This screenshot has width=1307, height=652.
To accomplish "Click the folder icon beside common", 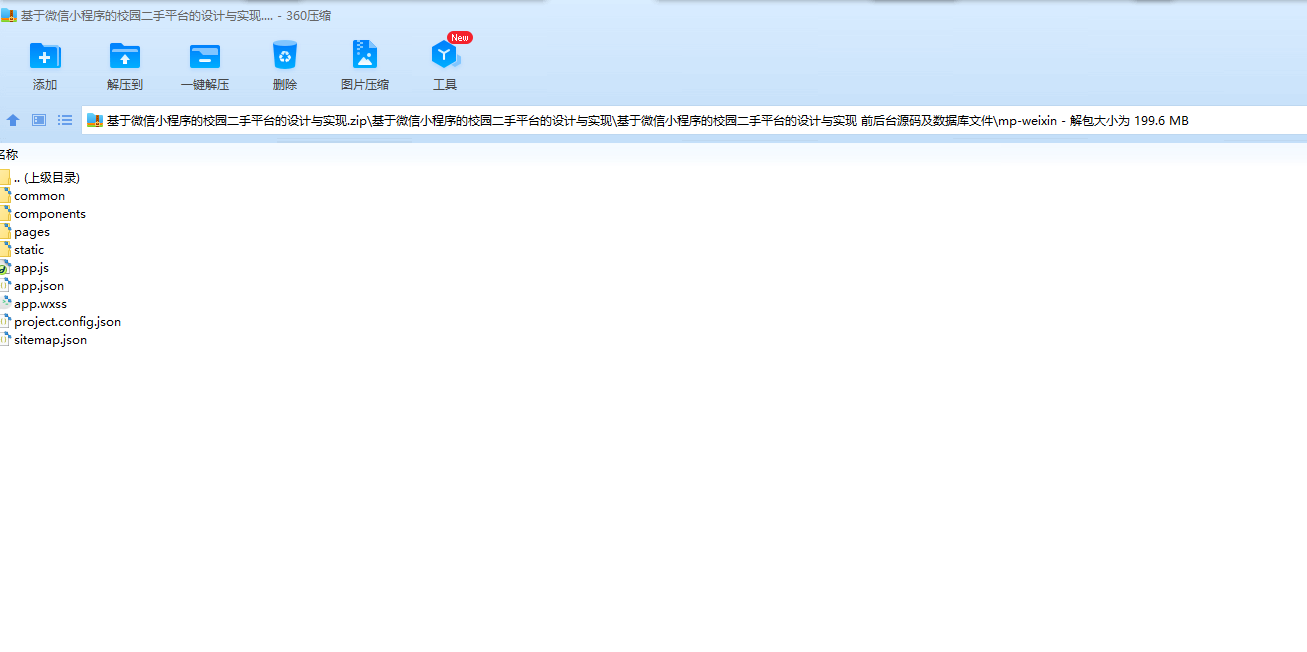I will click(x=5, y=196).
